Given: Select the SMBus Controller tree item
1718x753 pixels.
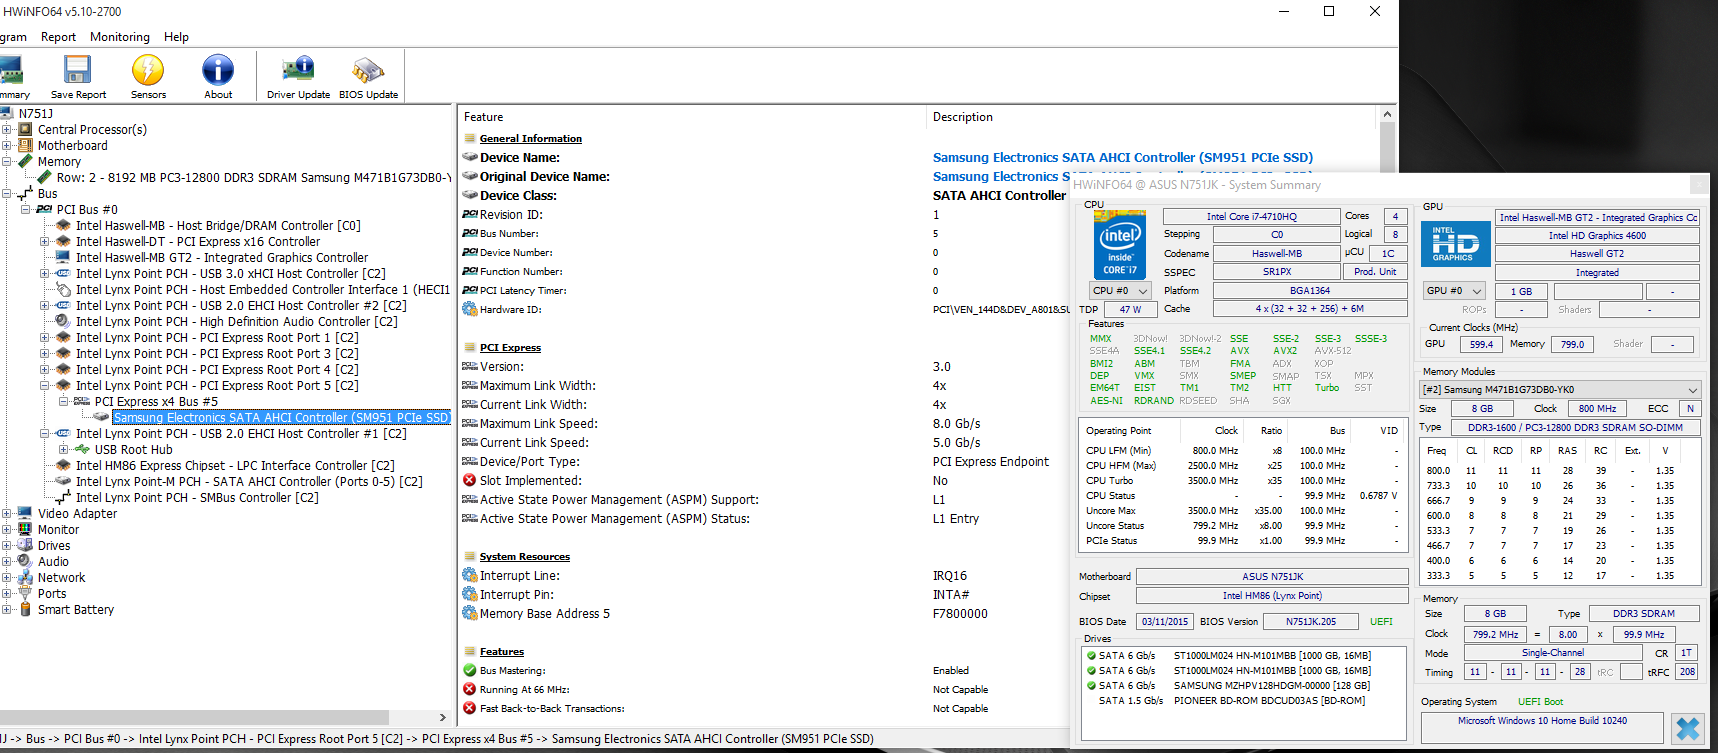Looking at the screenshot, I should coord(197,498).
